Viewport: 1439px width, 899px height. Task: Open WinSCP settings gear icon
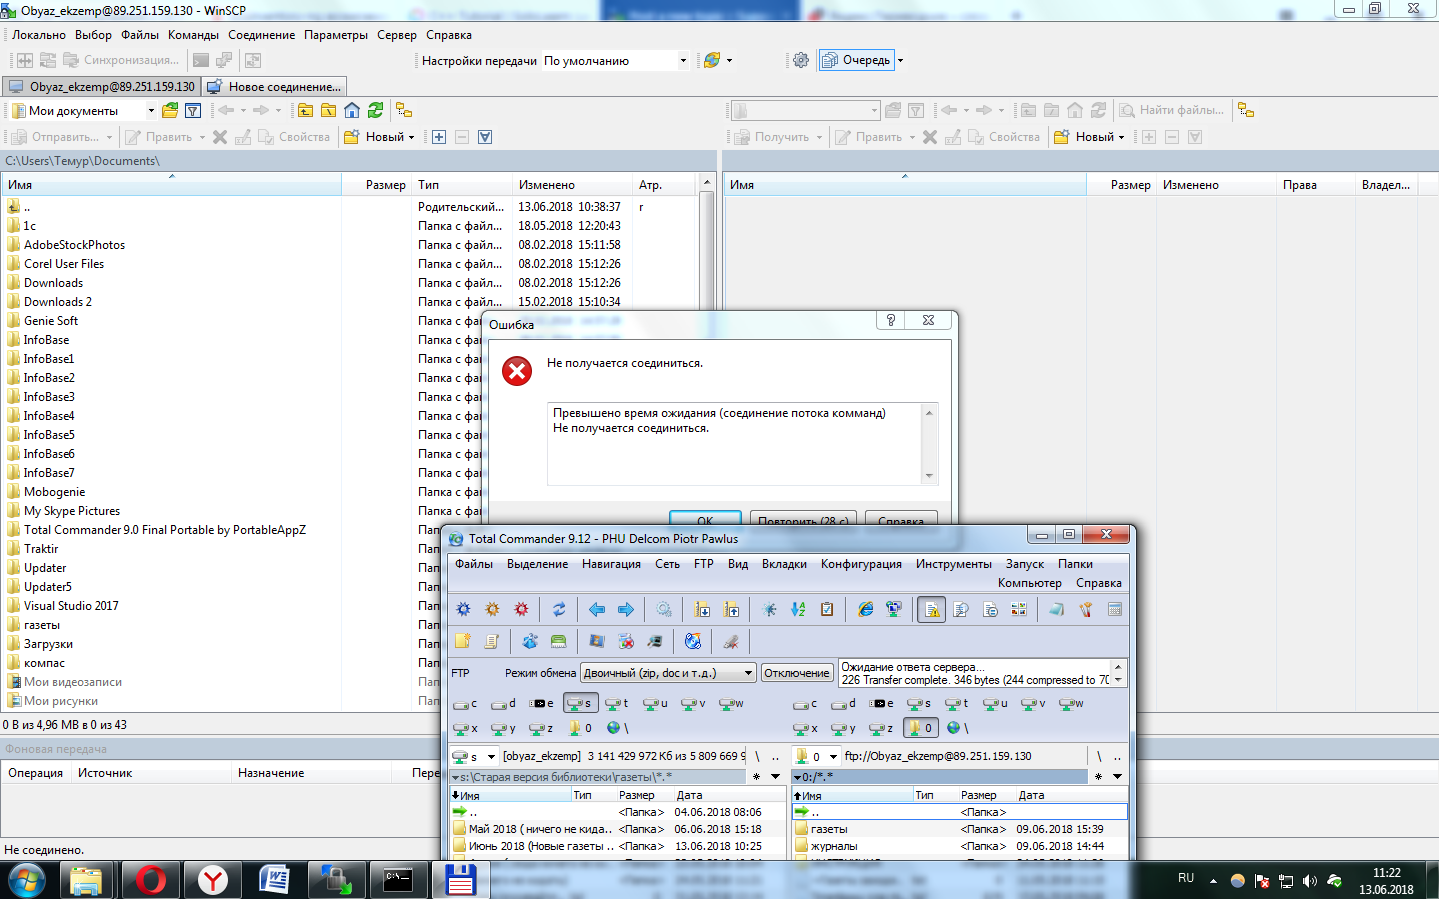tap(801, 60)
